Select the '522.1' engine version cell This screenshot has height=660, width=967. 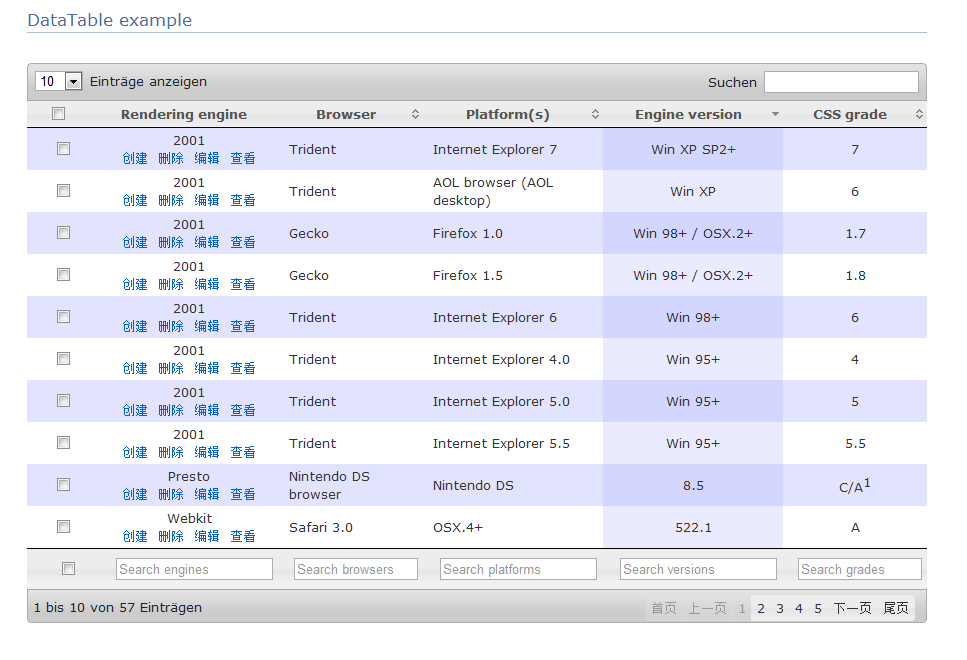(693, 527)
